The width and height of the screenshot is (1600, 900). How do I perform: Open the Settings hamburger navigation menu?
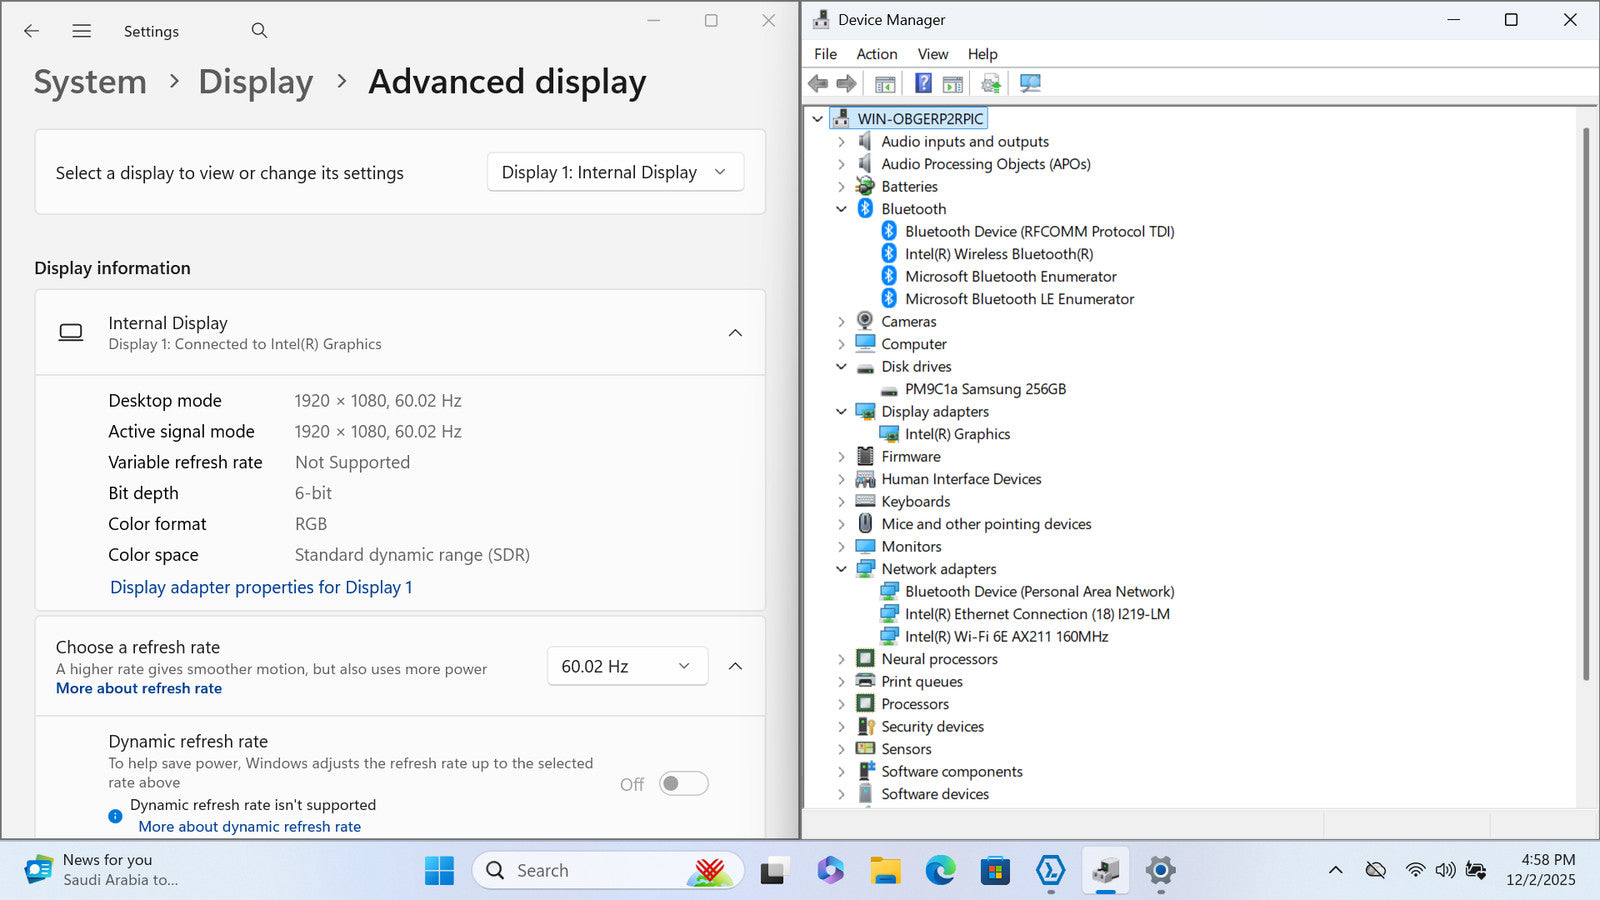click(82, 31)
